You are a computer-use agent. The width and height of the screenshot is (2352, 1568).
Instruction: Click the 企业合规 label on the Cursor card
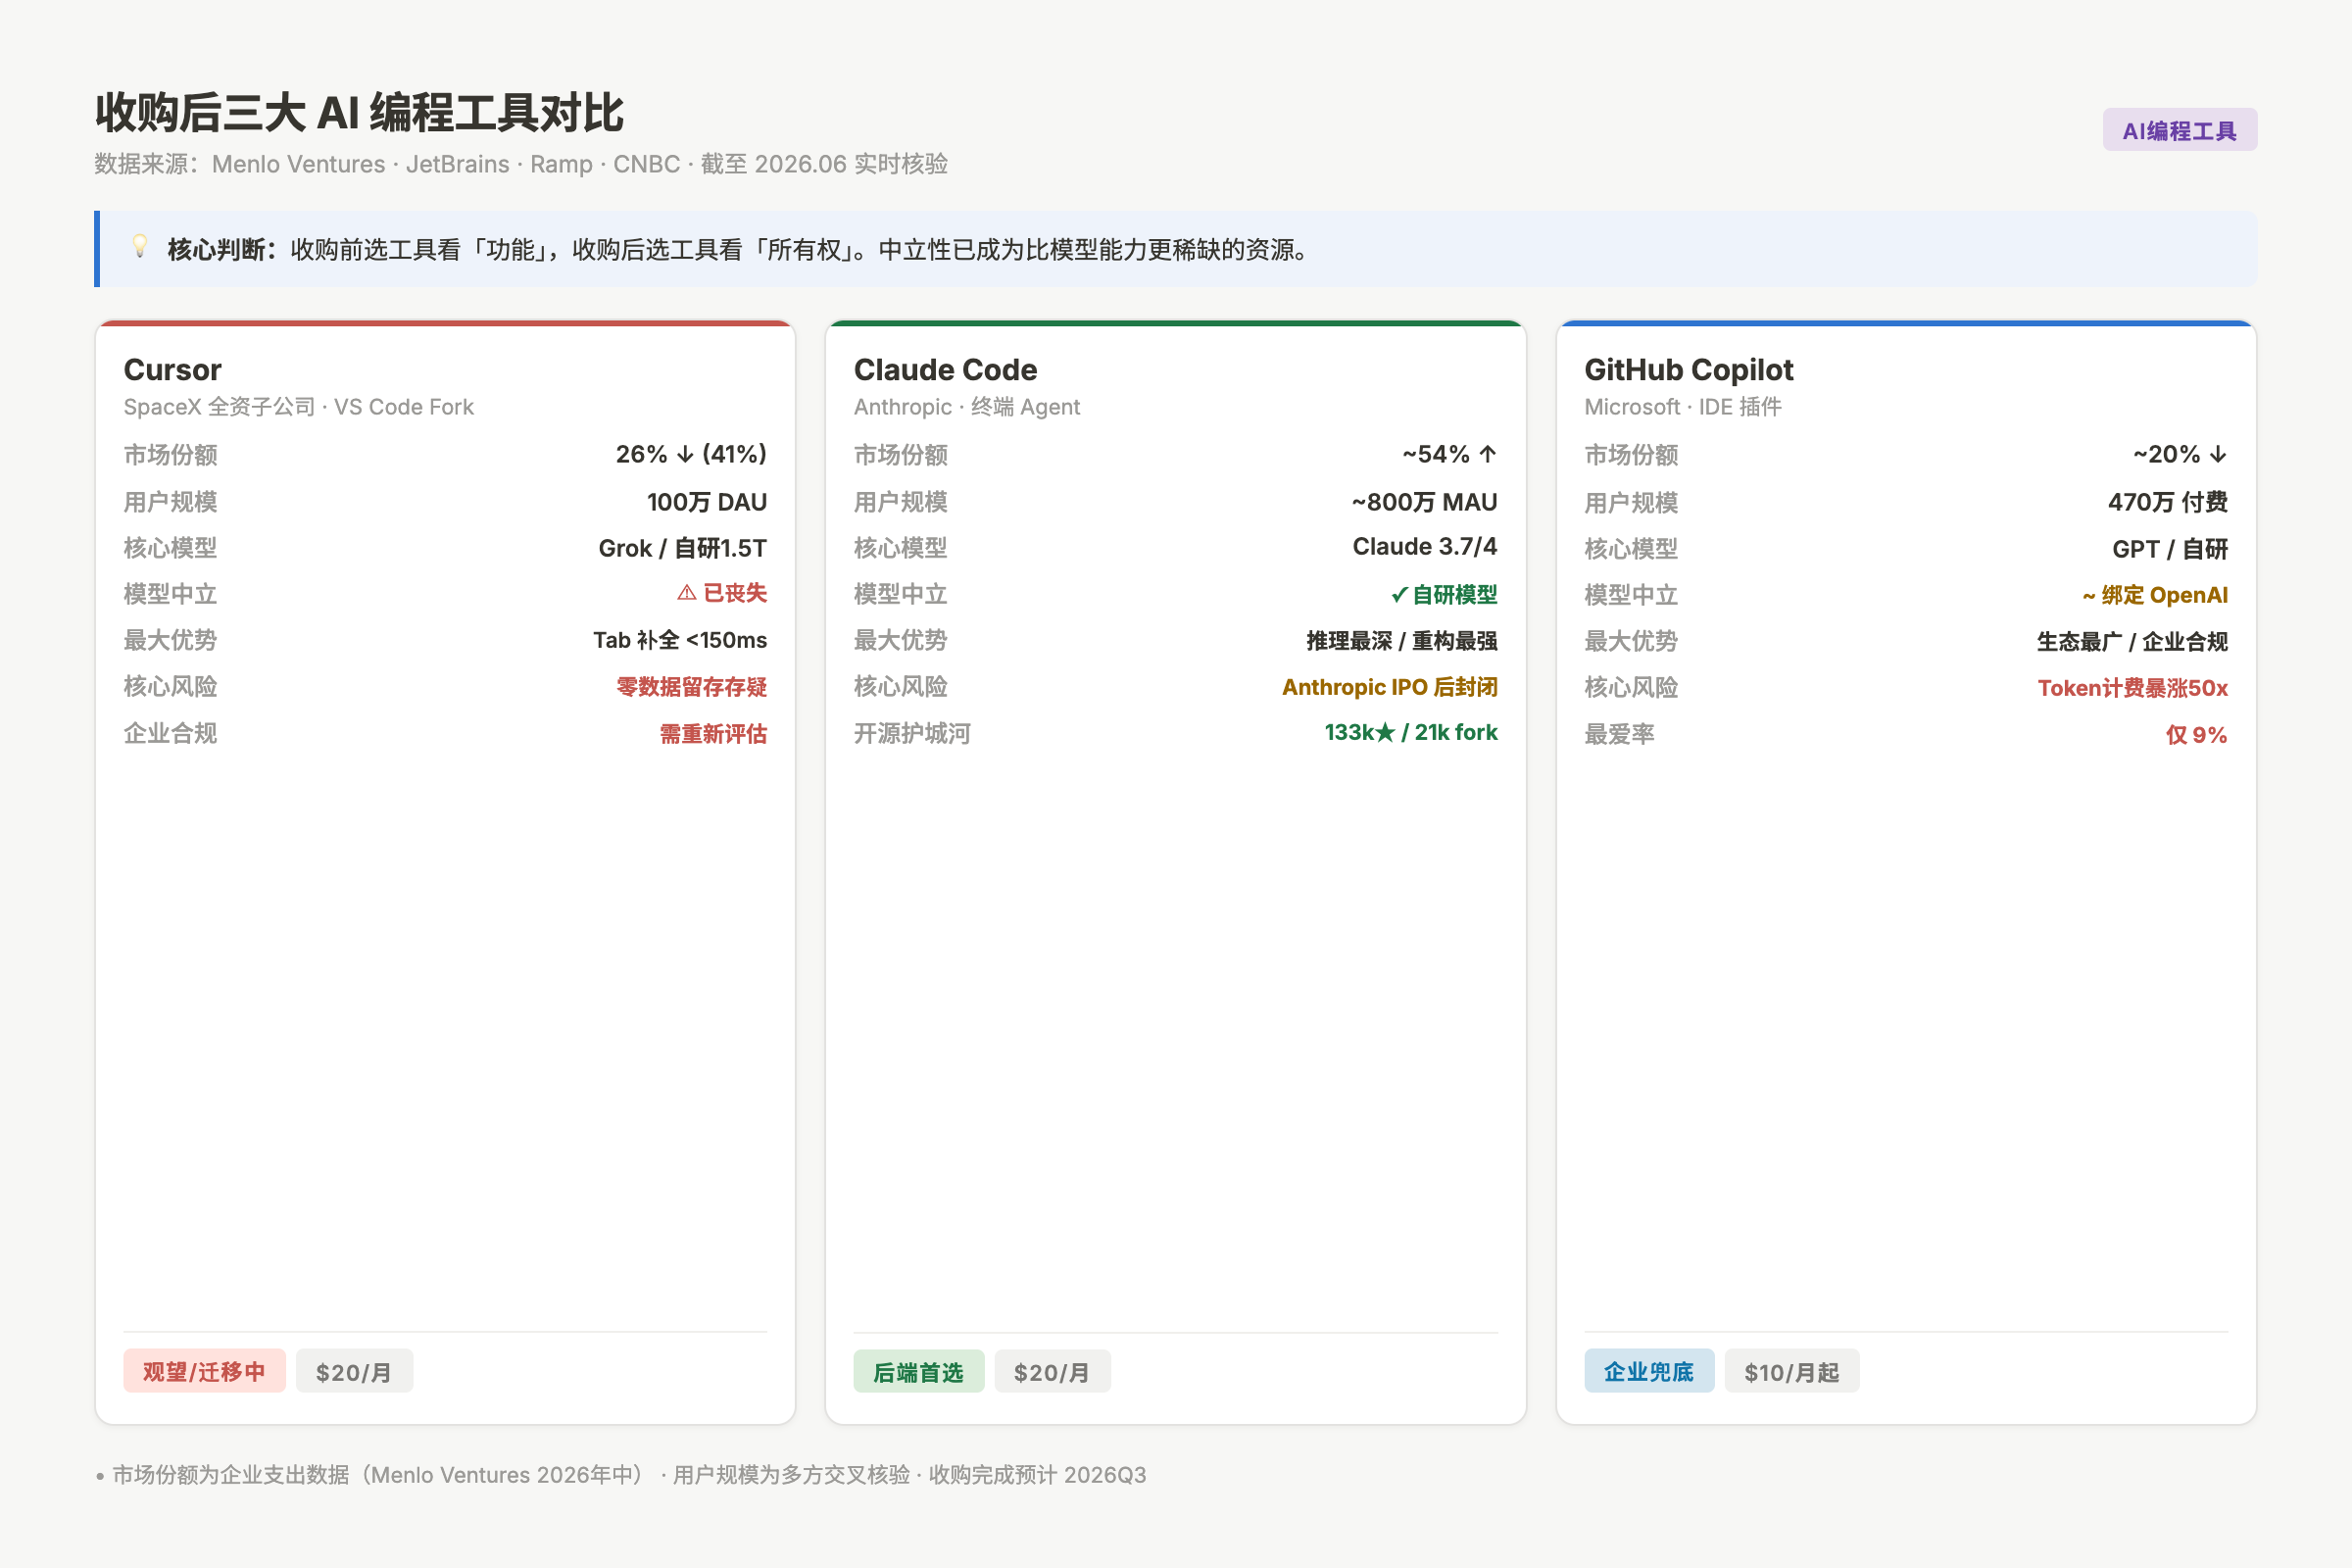[x=170, y=734]
